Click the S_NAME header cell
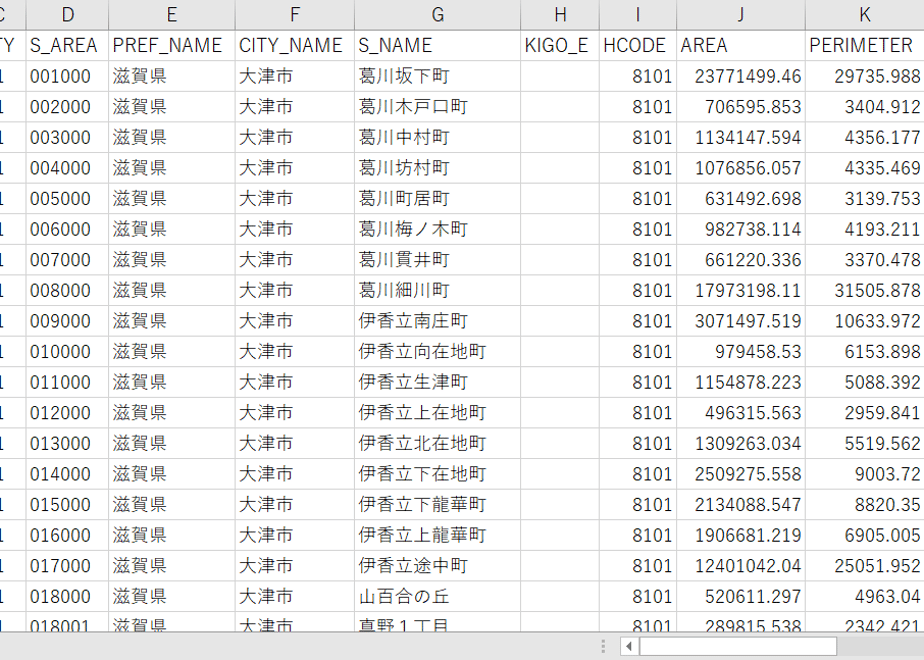 437,45
